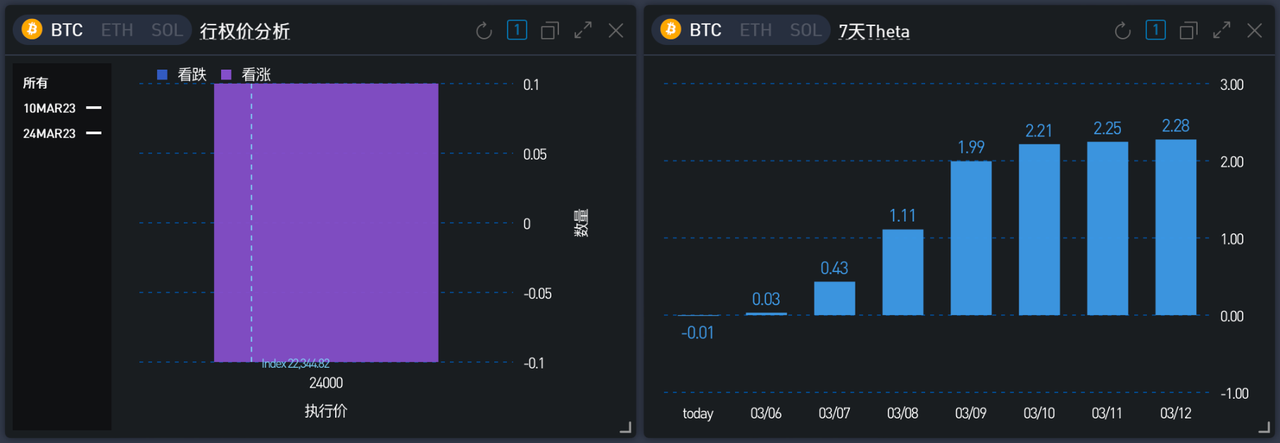Screen dimensions: 1280x443
Task: Switch Theta panel to ETH tab
Action: click(755, 30)
